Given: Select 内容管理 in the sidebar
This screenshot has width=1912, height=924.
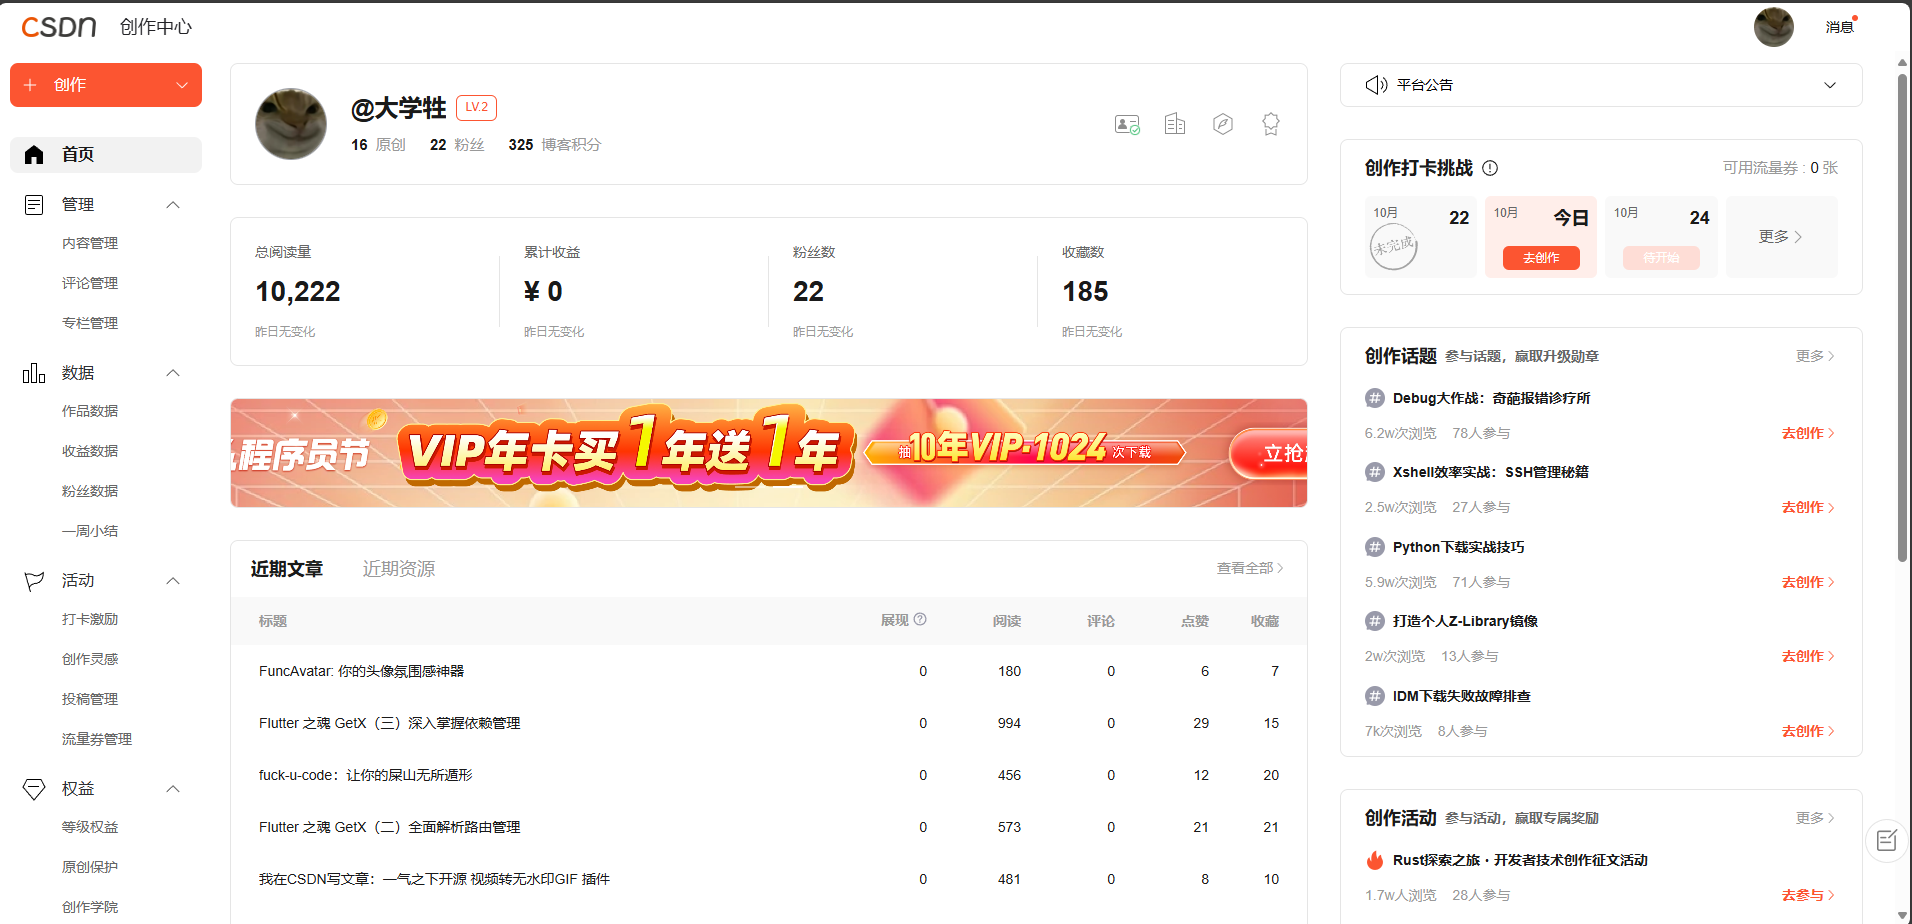Looking at the screenshot, I should tap(90, 243).
